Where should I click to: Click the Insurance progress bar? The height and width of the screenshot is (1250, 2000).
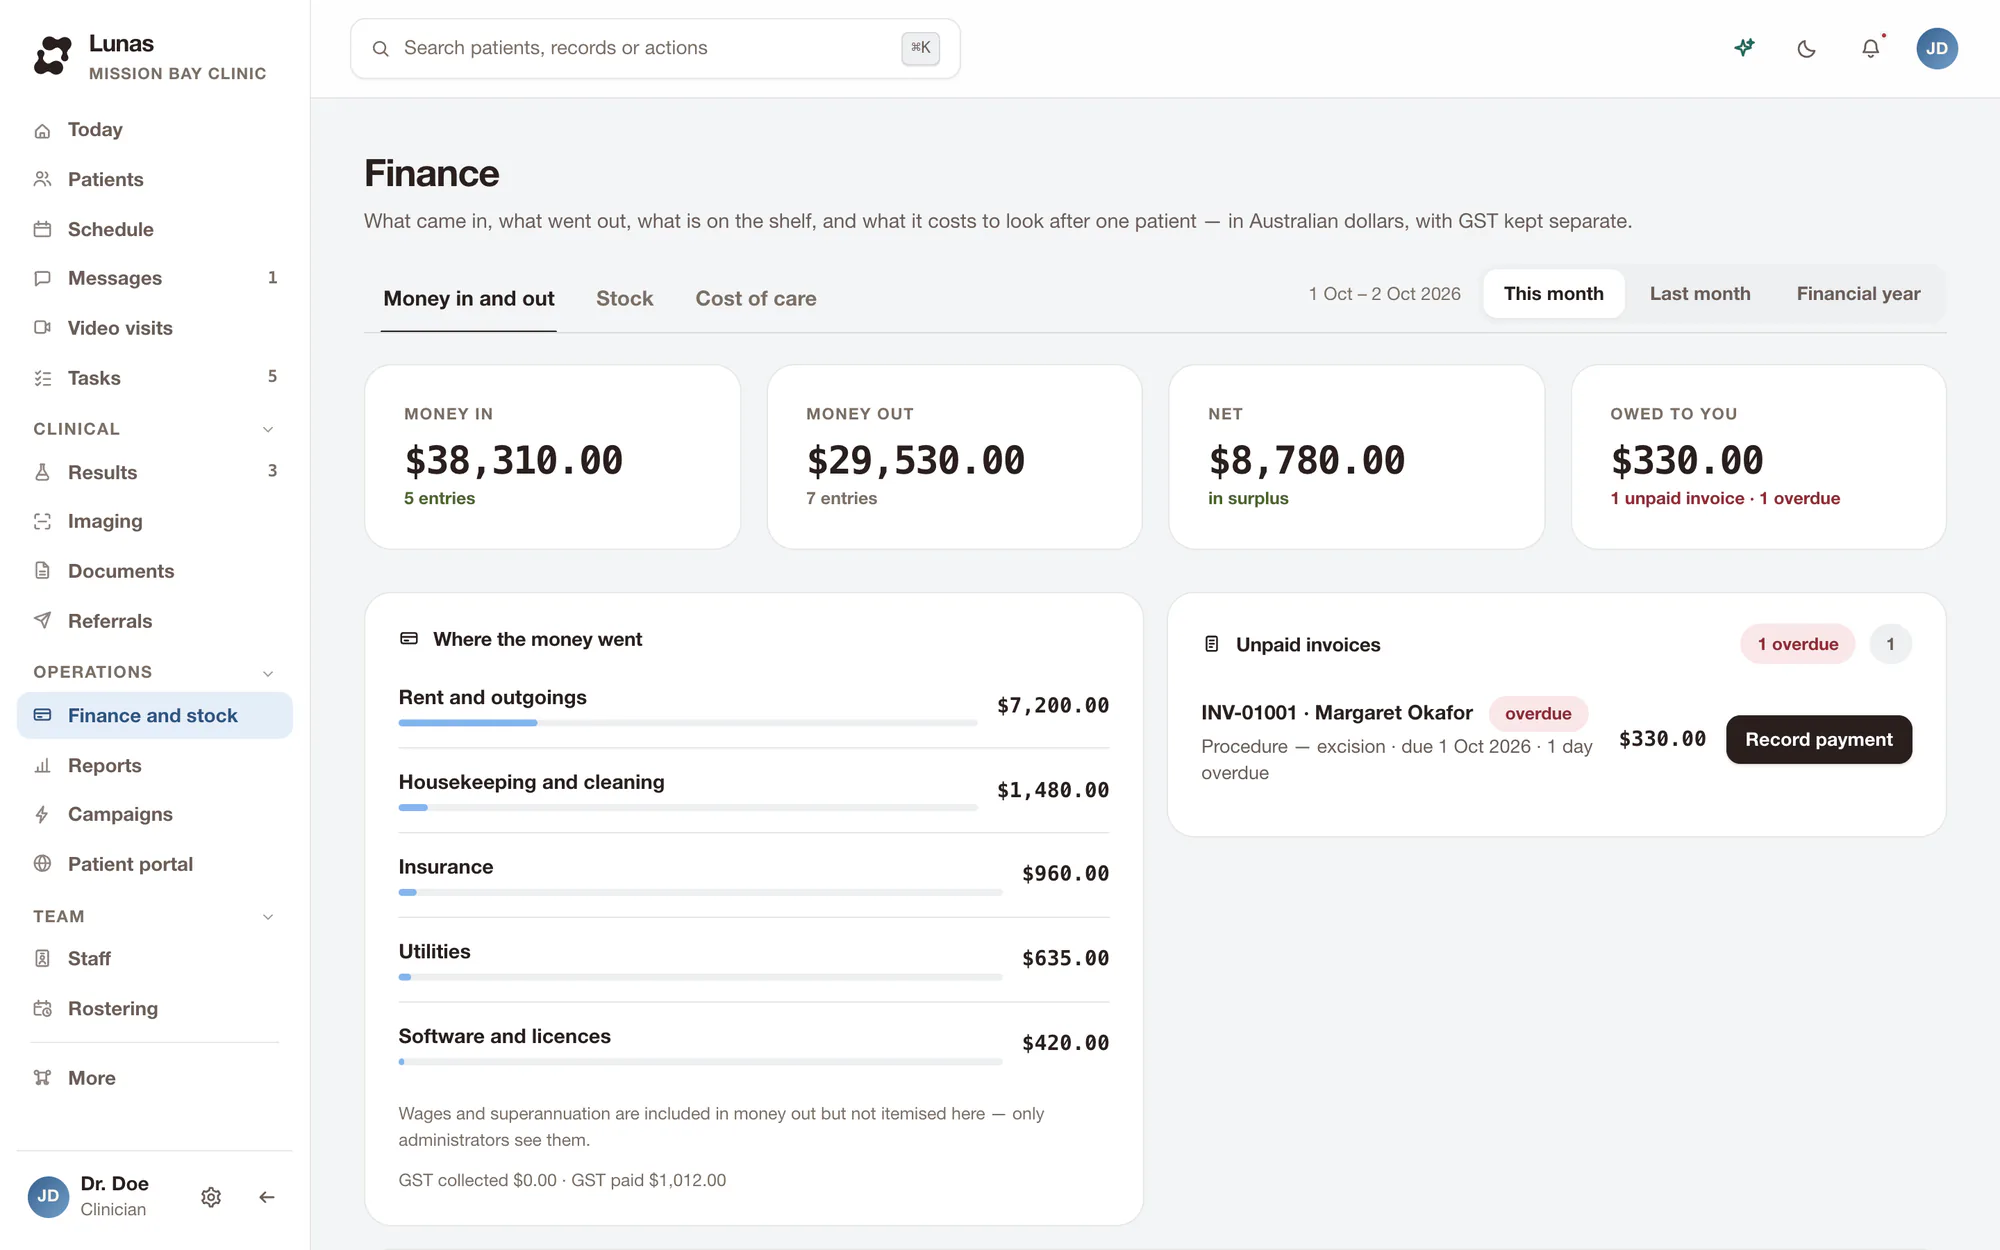700,892
